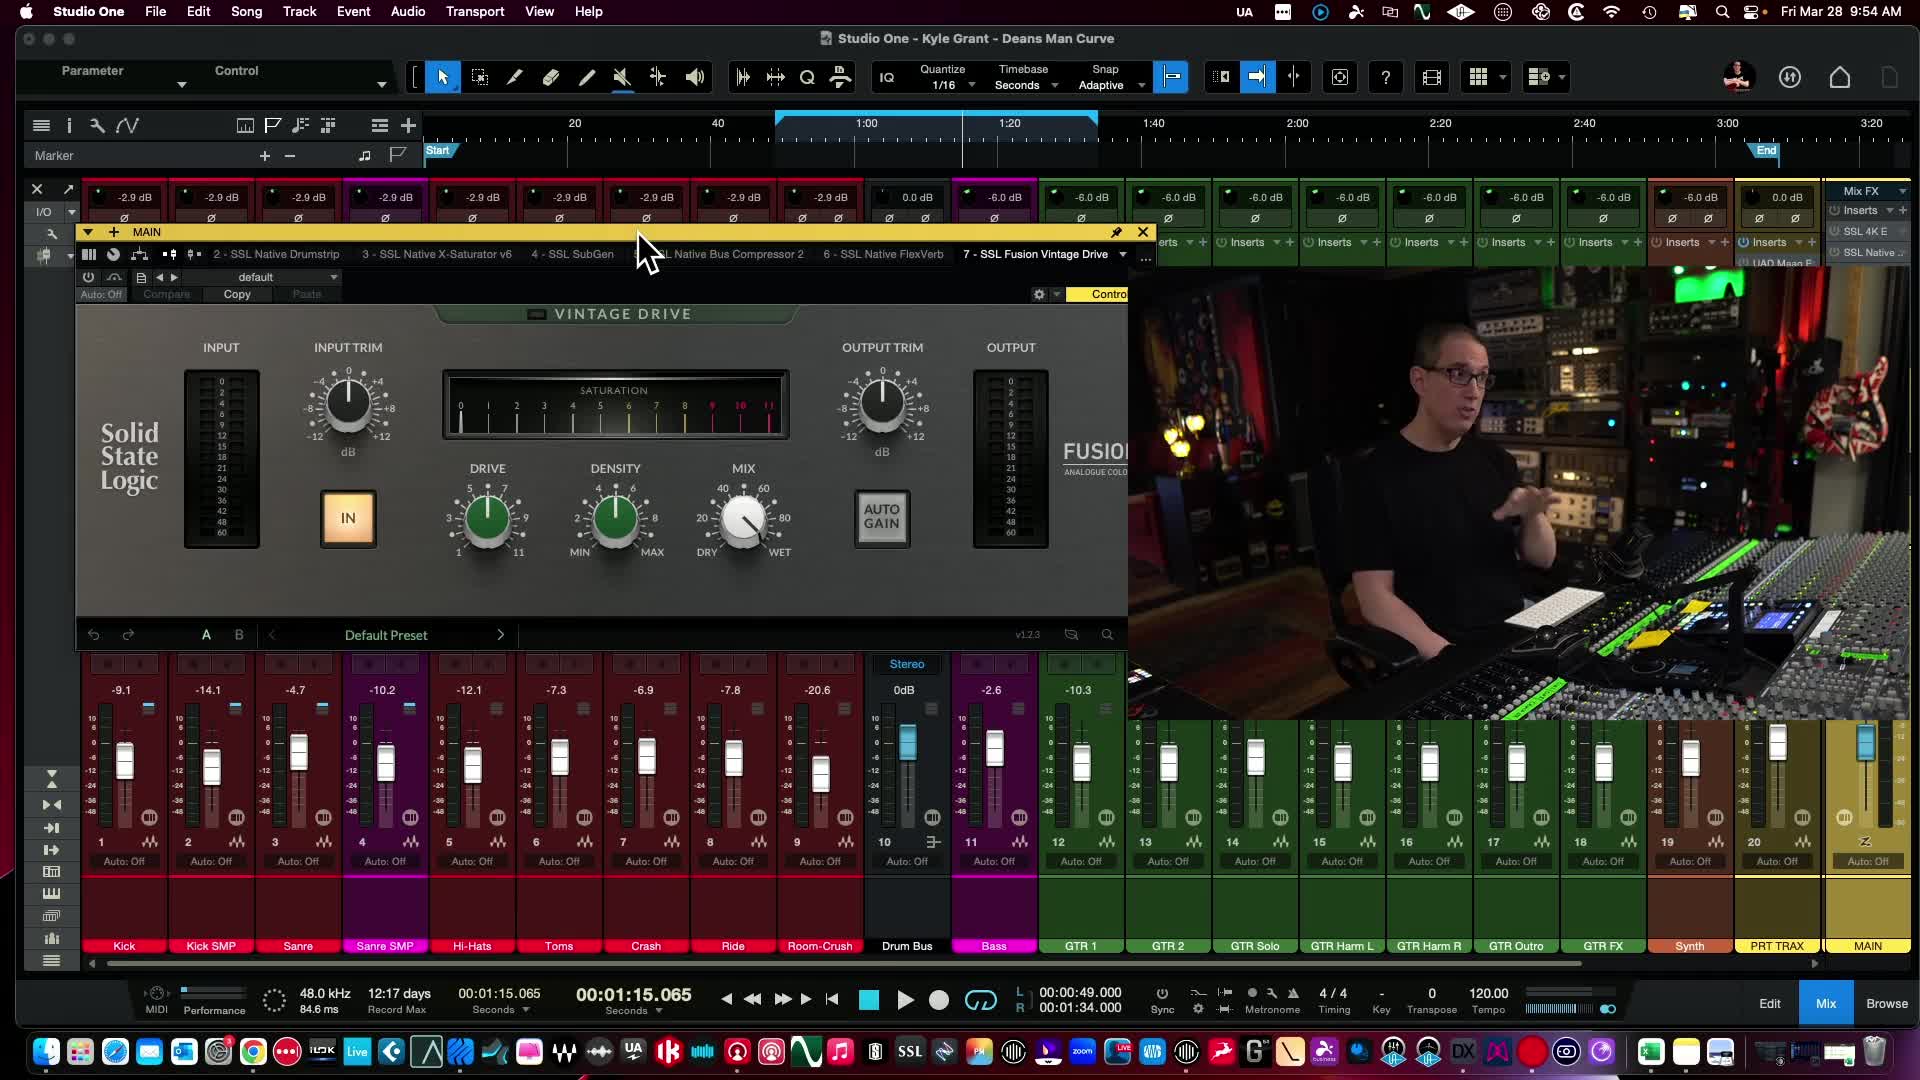
Task: Open Snap Adaptive dropdown
Action: [x=1109, y=85]
